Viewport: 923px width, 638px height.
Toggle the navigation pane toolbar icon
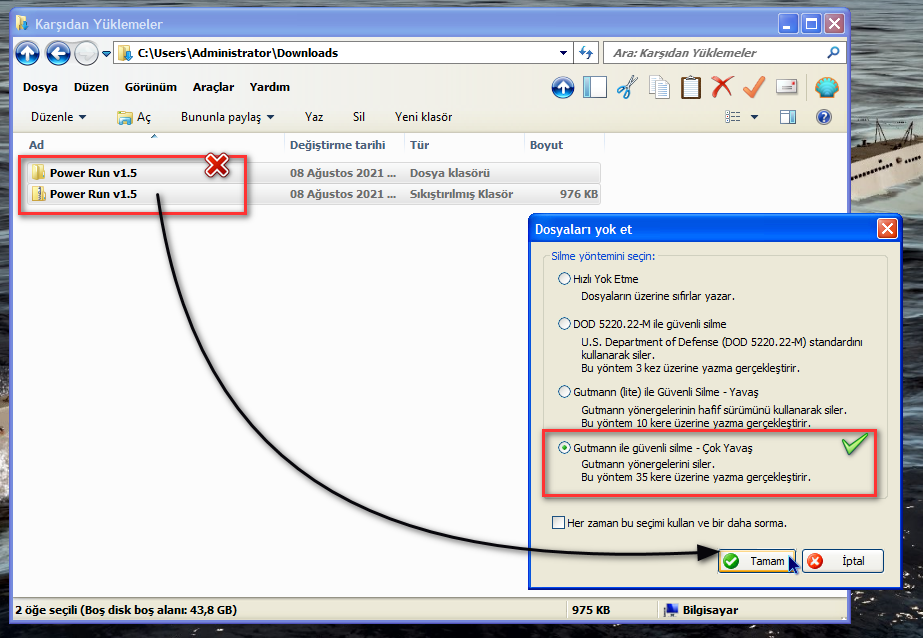(x=595, y=87)
